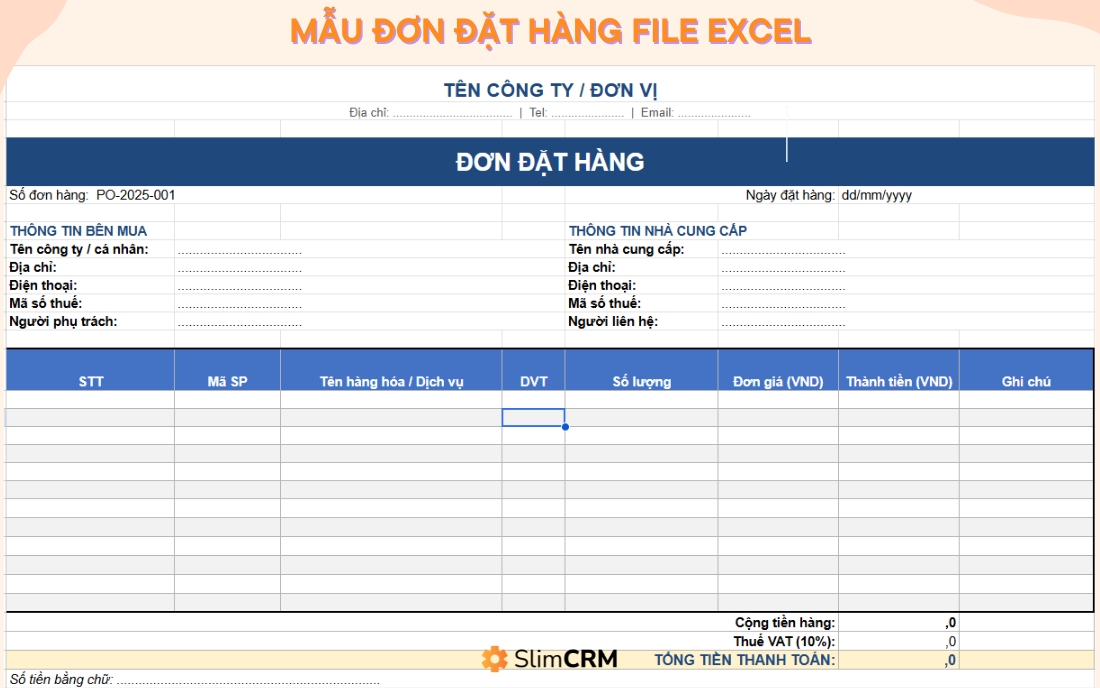Select the value cell beside 'Thuế VAT (10%):'
This screenshot has width=1100, height=688.
click(899, 642)
